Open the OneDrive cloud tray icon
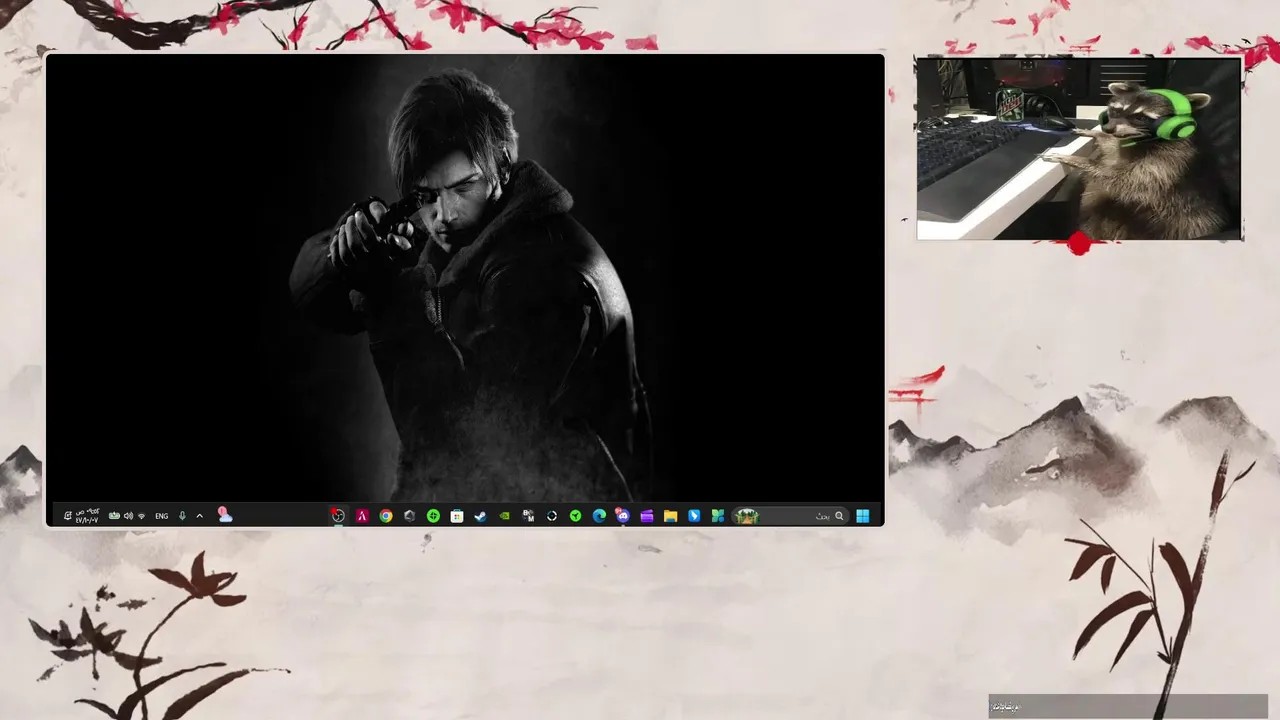 (225, 515)
